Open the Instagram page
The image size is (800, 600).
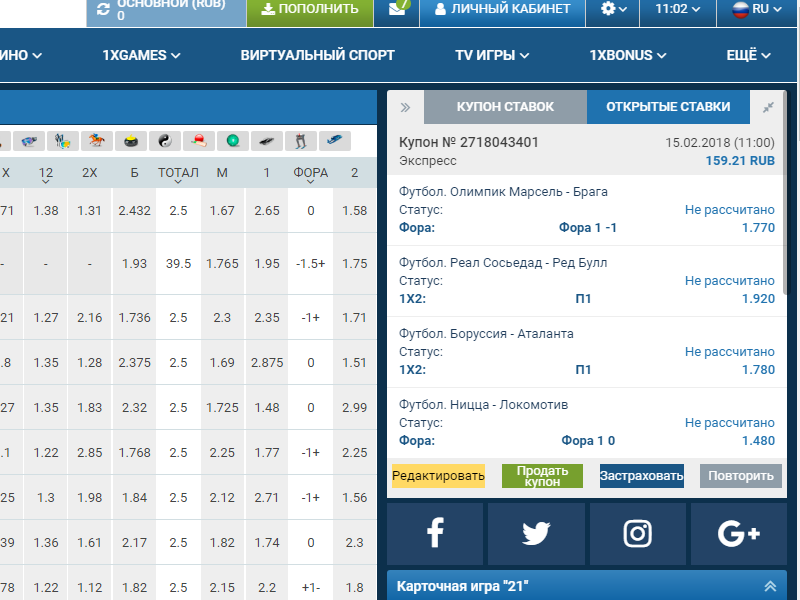coord(638,534)
